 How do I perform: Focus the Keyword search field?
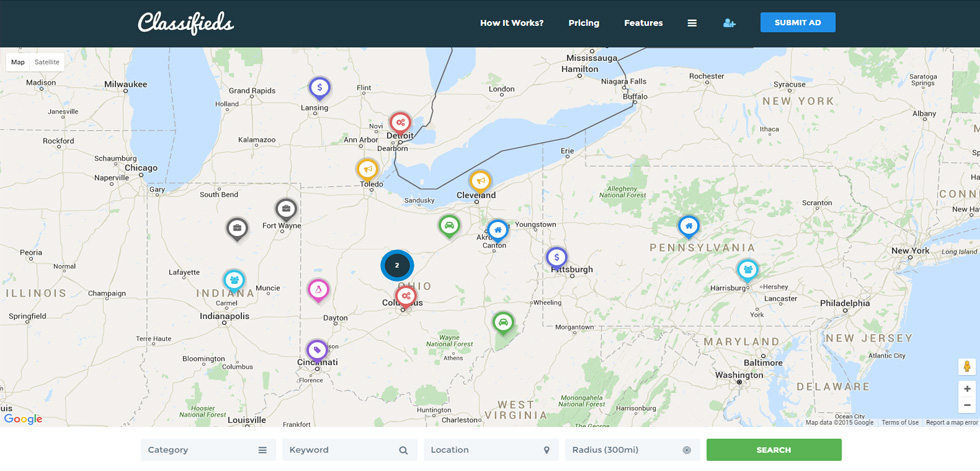[349, 450]
